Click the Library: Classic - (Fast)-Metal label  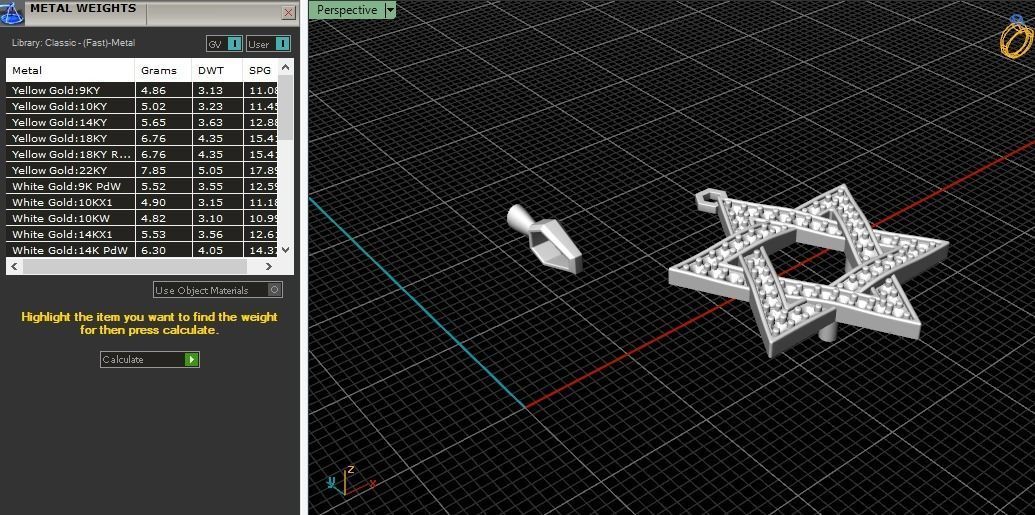73,43
